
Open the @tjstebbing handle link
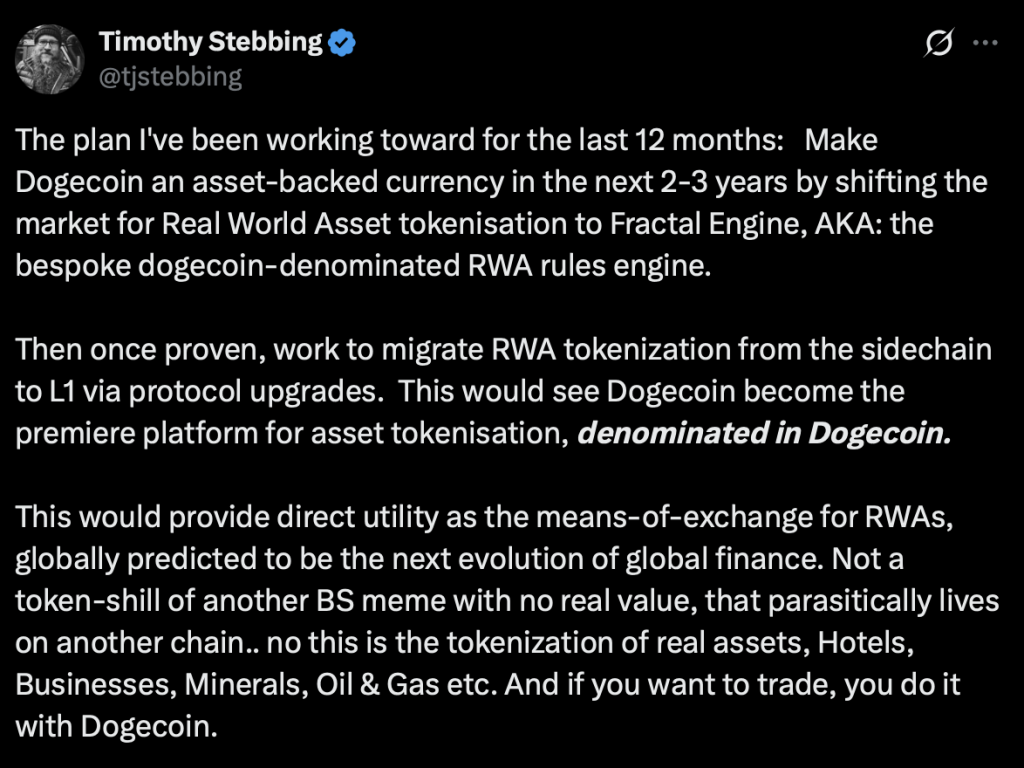pyautogui.click(x=170, y=76)
